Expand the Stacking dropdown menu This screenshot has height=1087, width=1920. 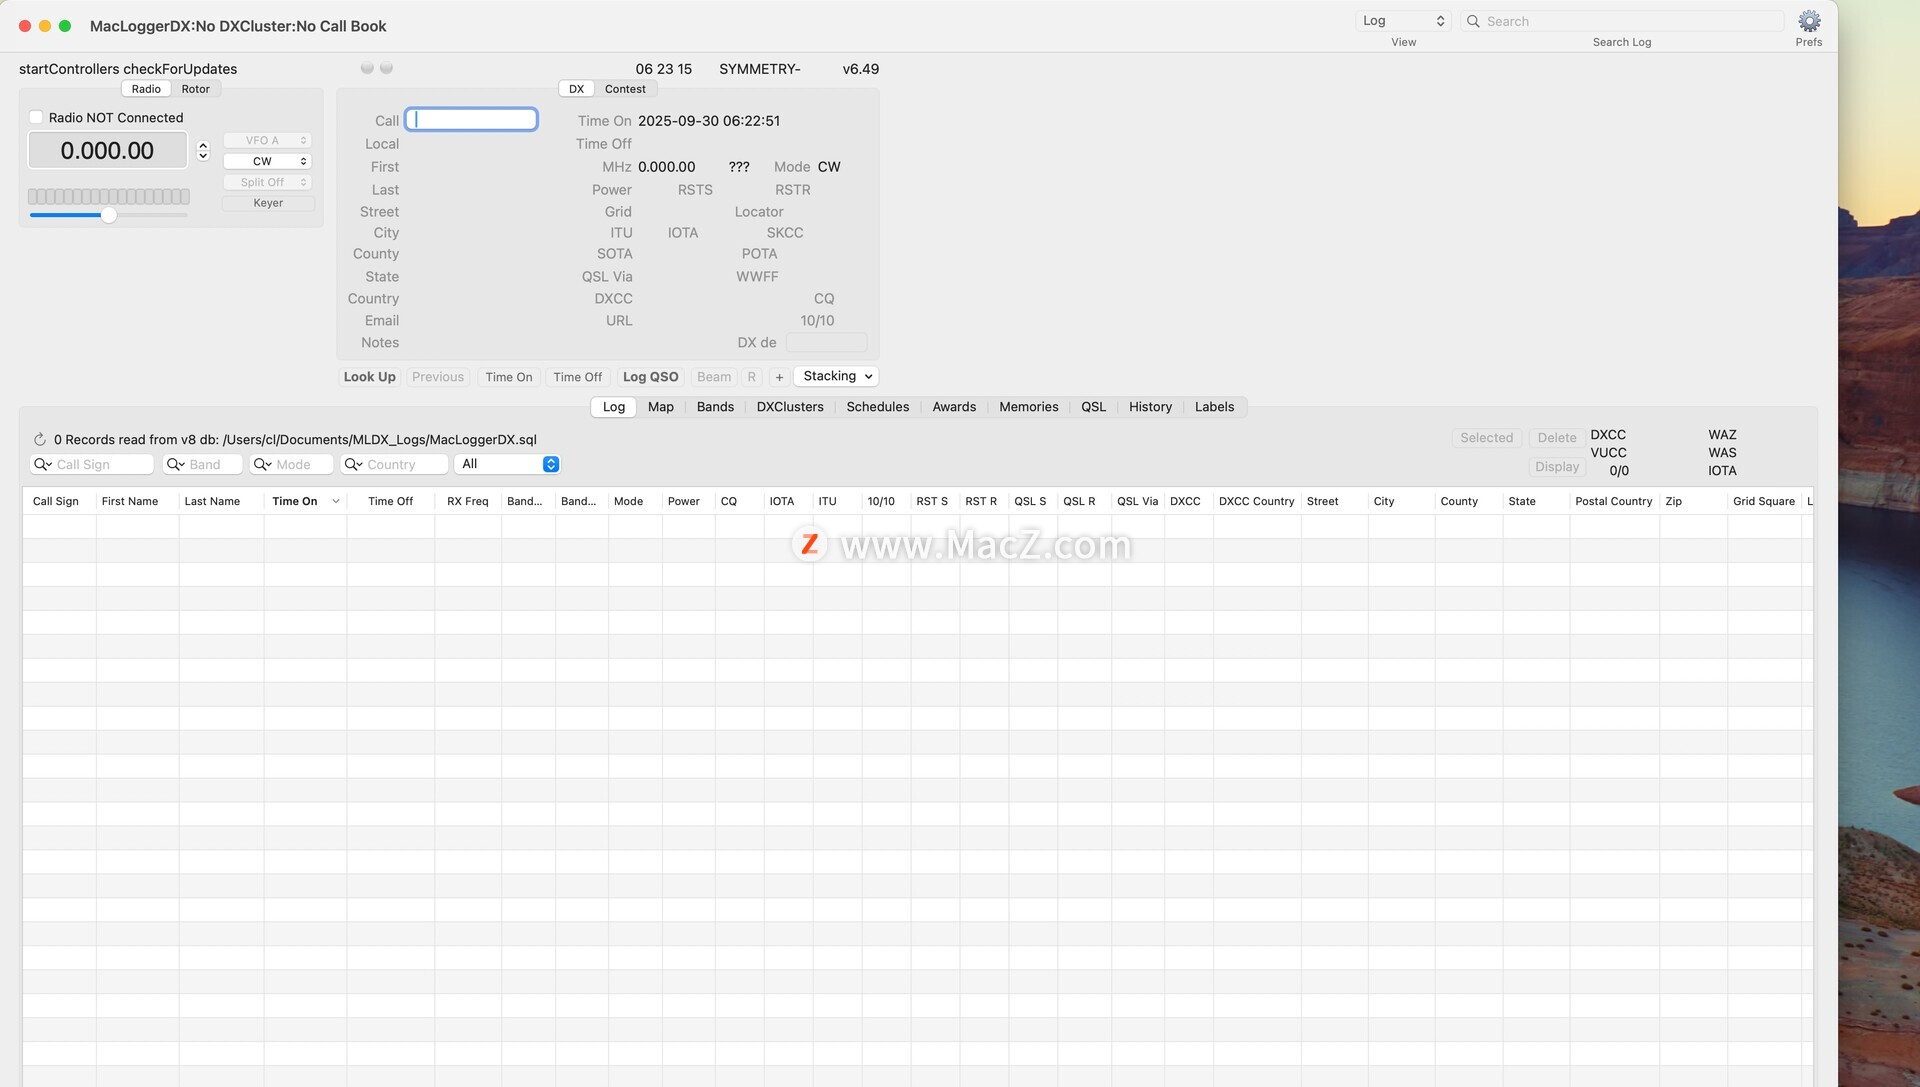tap(837, 376)
